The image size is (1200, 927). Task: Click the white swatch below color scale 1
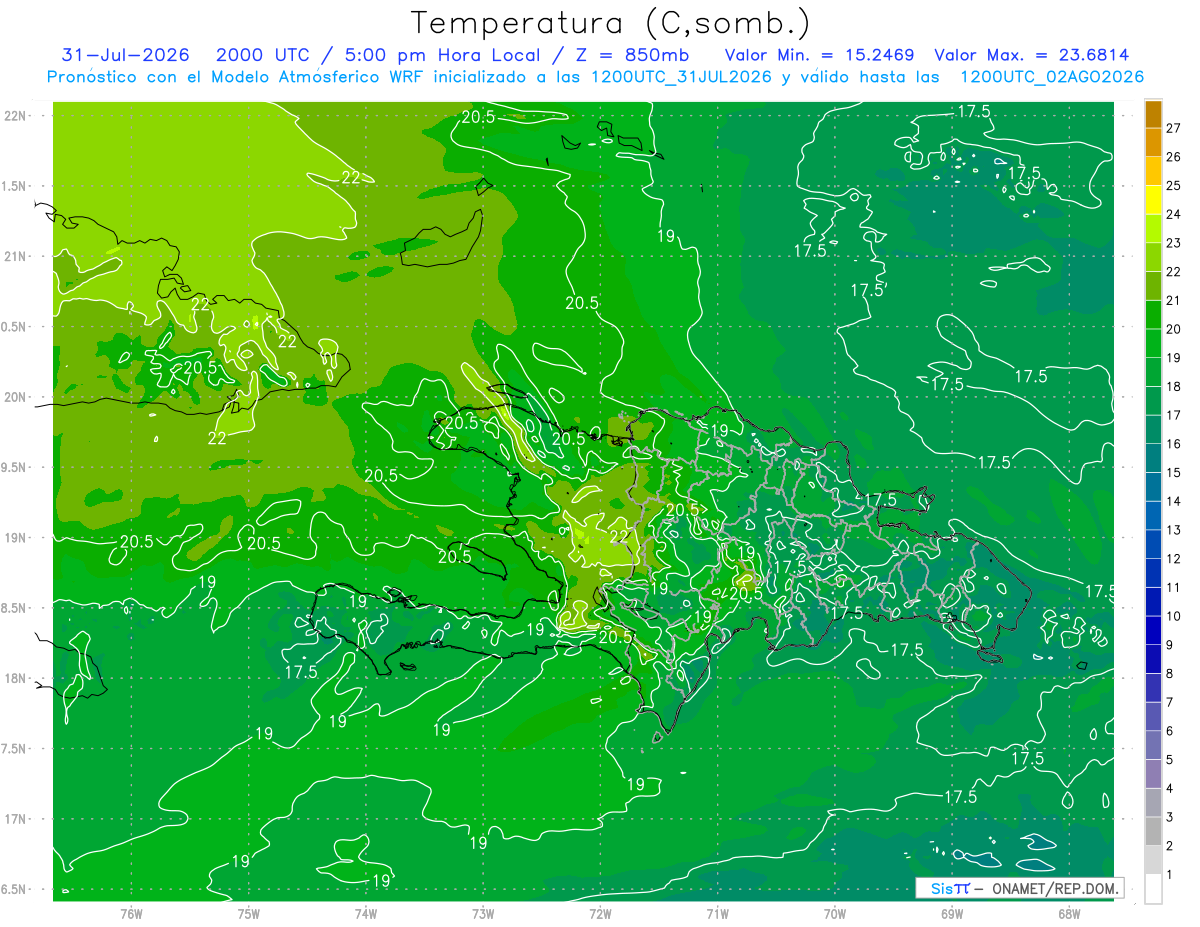(1153, 888)
